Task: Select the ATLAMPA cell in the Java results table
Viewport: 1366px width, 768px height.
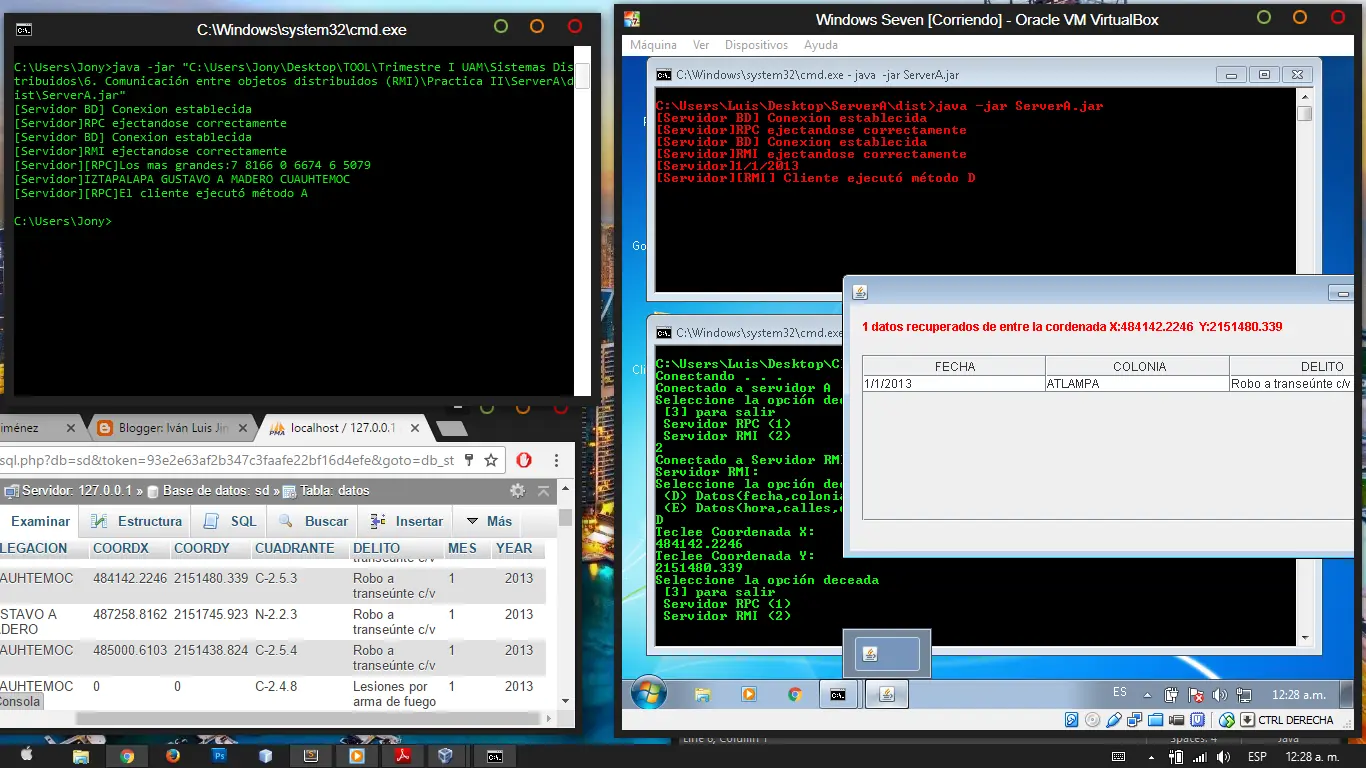Action: point(1138,383)
